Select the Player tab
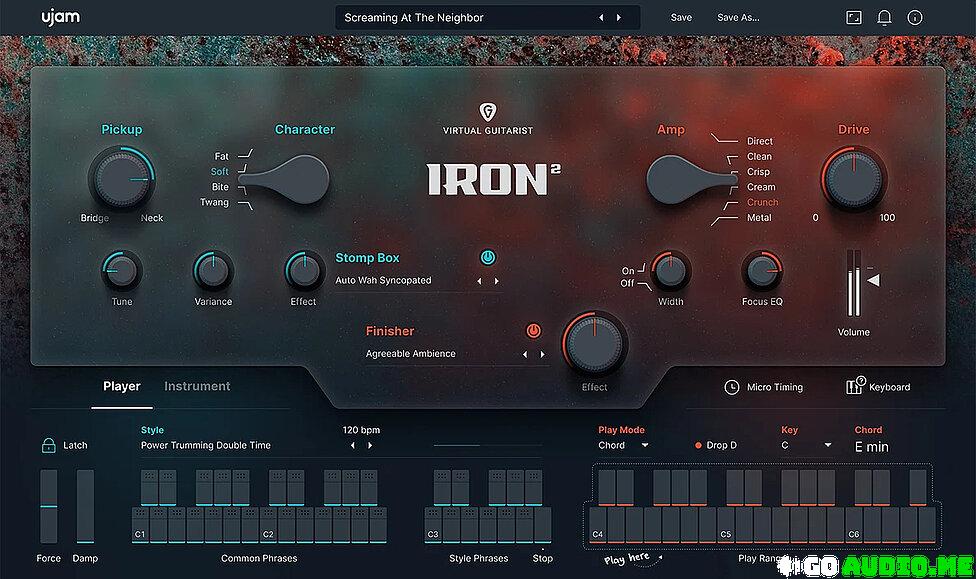 122,386
